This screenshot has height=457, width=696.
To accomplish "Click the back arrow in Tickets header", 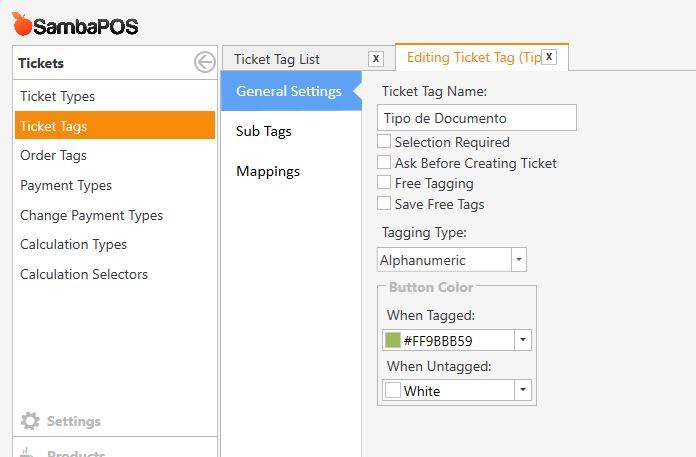I will coord(205,62).
